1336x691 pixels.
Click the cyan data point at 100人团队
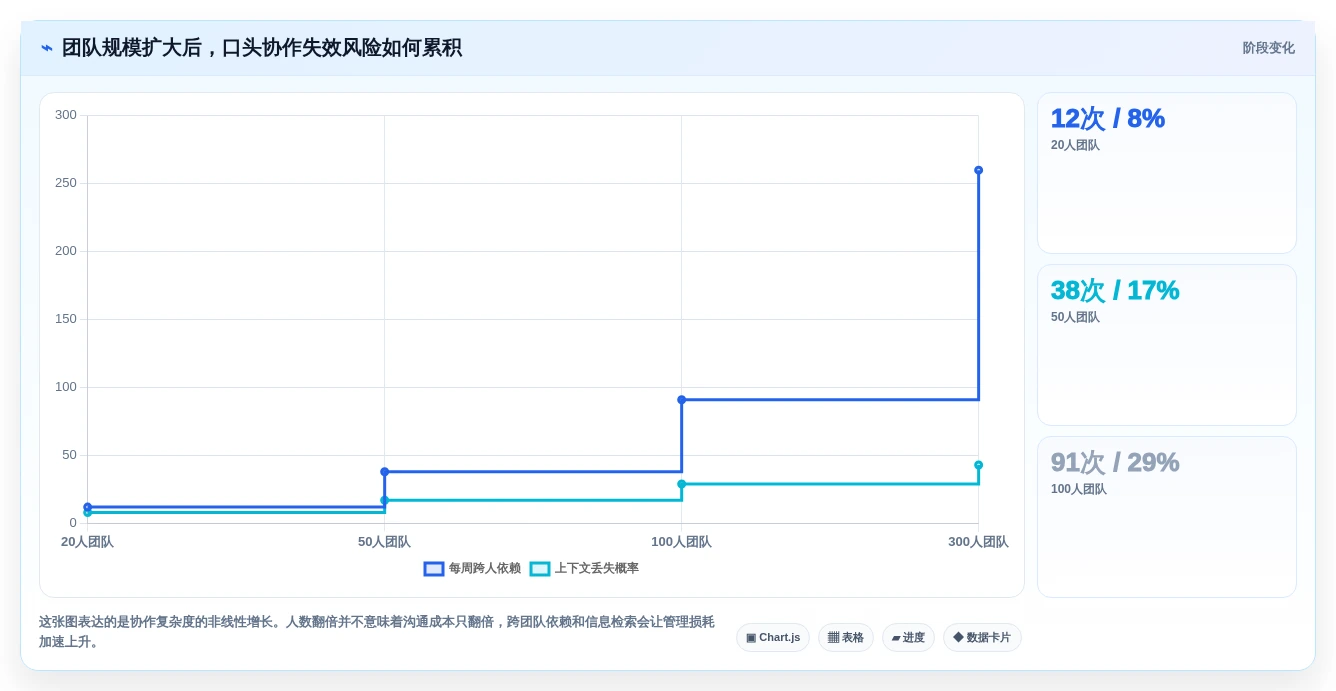click(681, 484)
